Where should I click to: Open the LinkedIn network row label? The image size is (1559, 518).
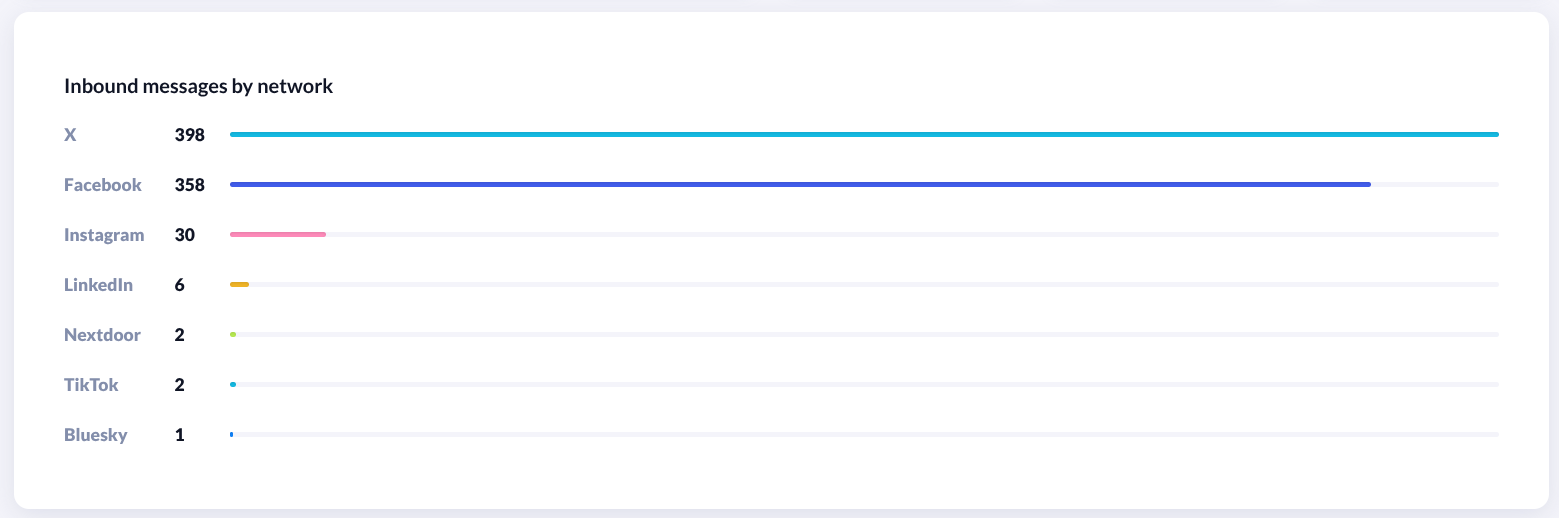tap(98, 285)
